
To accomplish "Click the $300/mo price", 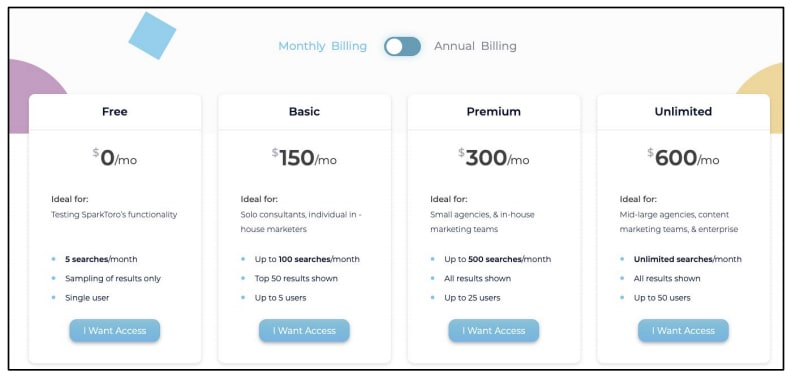I will pyautogui.click(x=494, y=158).
